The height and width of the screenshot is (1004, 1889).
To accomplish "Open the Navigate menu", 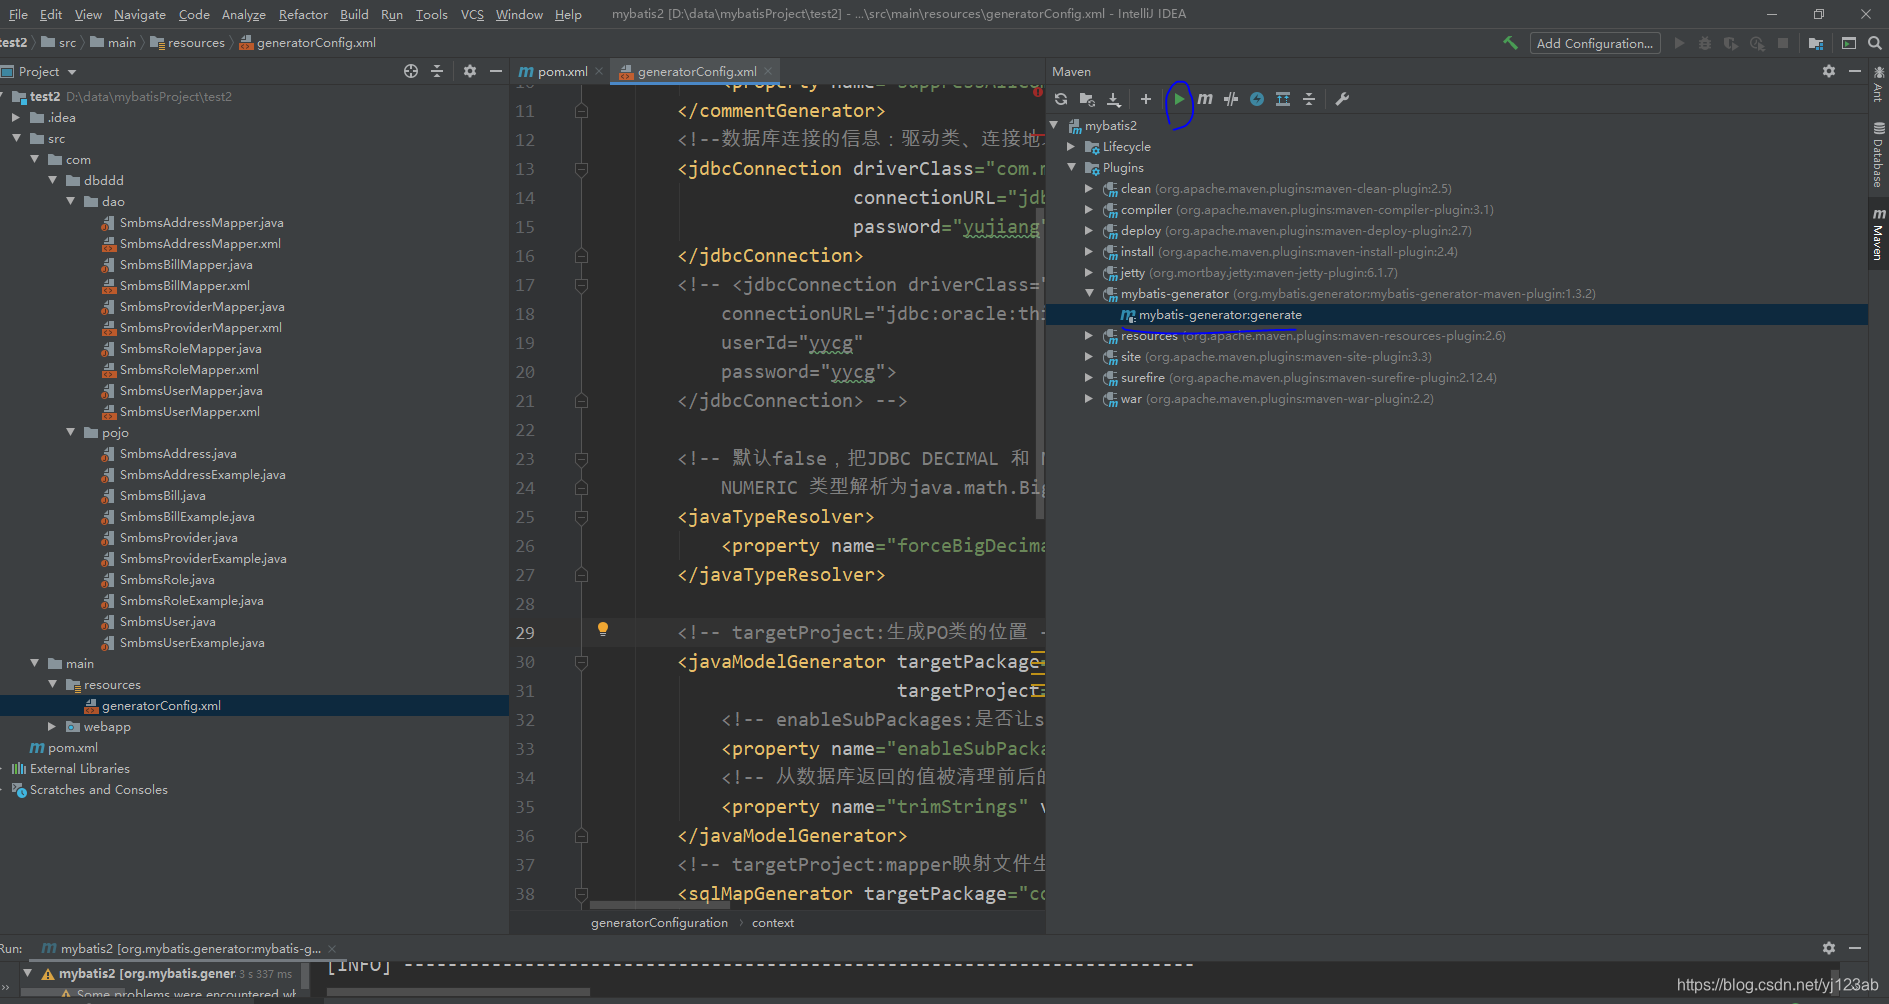I will [x=140, y=14].
